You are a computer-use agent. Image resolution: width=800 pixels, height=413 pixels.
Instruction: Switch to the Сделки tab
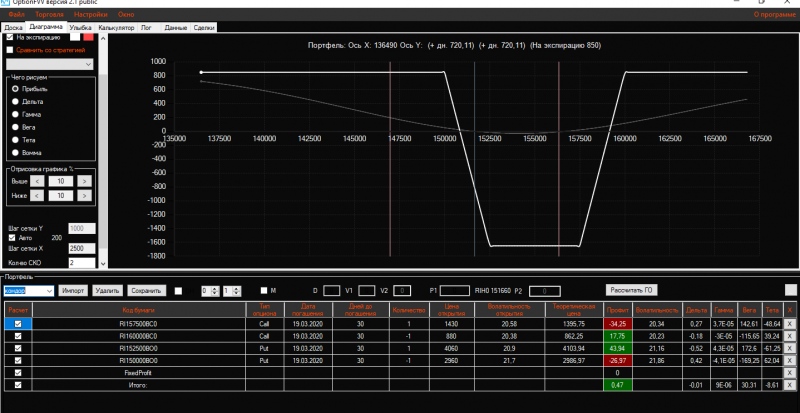[x=204, y=28]
